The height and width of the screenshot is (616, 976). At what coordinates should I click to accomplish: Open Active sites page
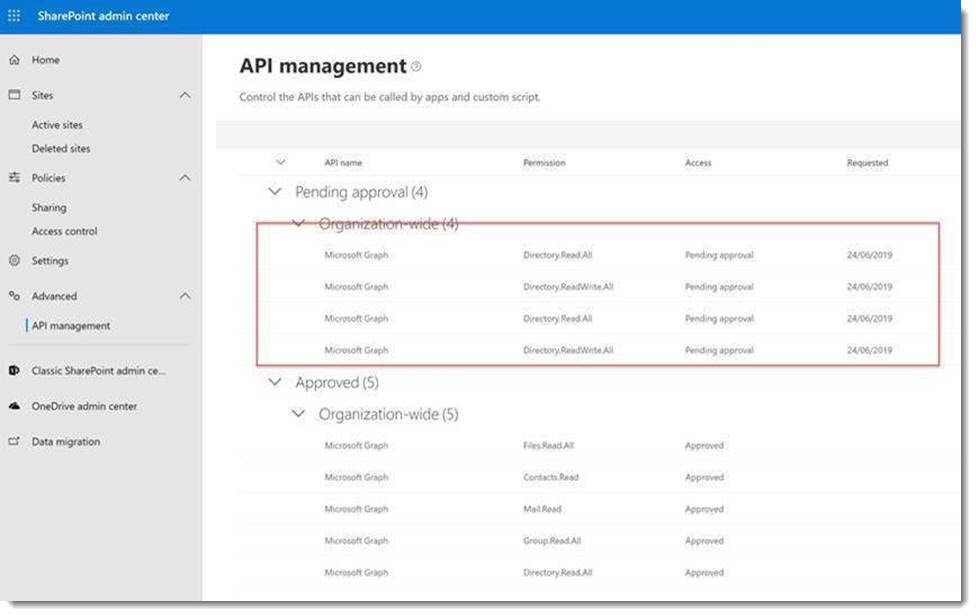[x=57, y=124]
